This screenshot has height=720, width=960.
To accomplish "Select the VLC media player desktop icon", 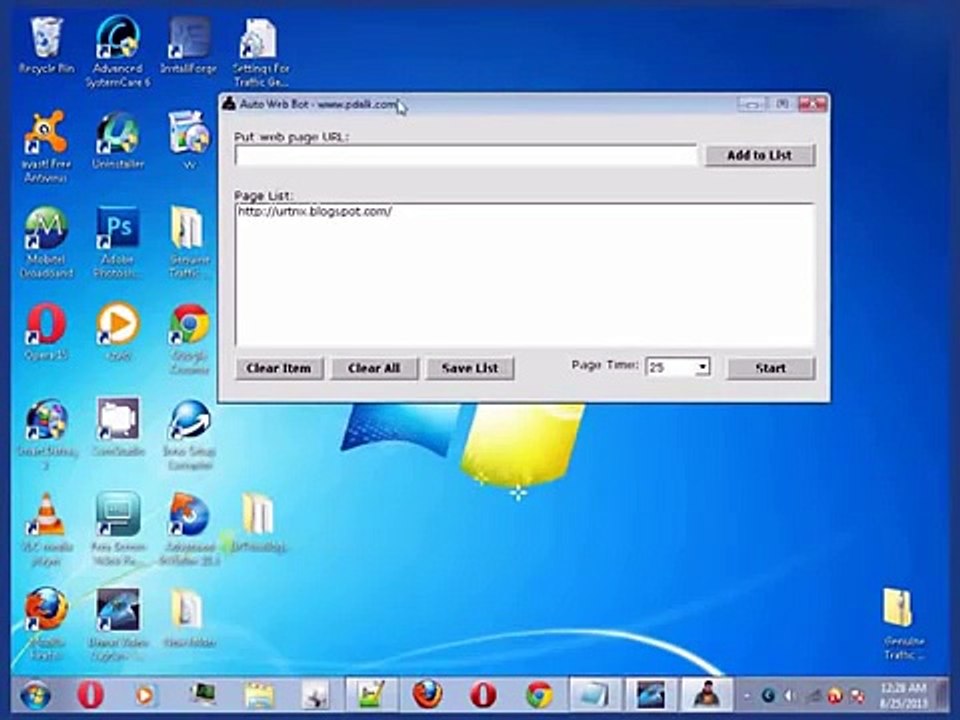I will 47,530.
